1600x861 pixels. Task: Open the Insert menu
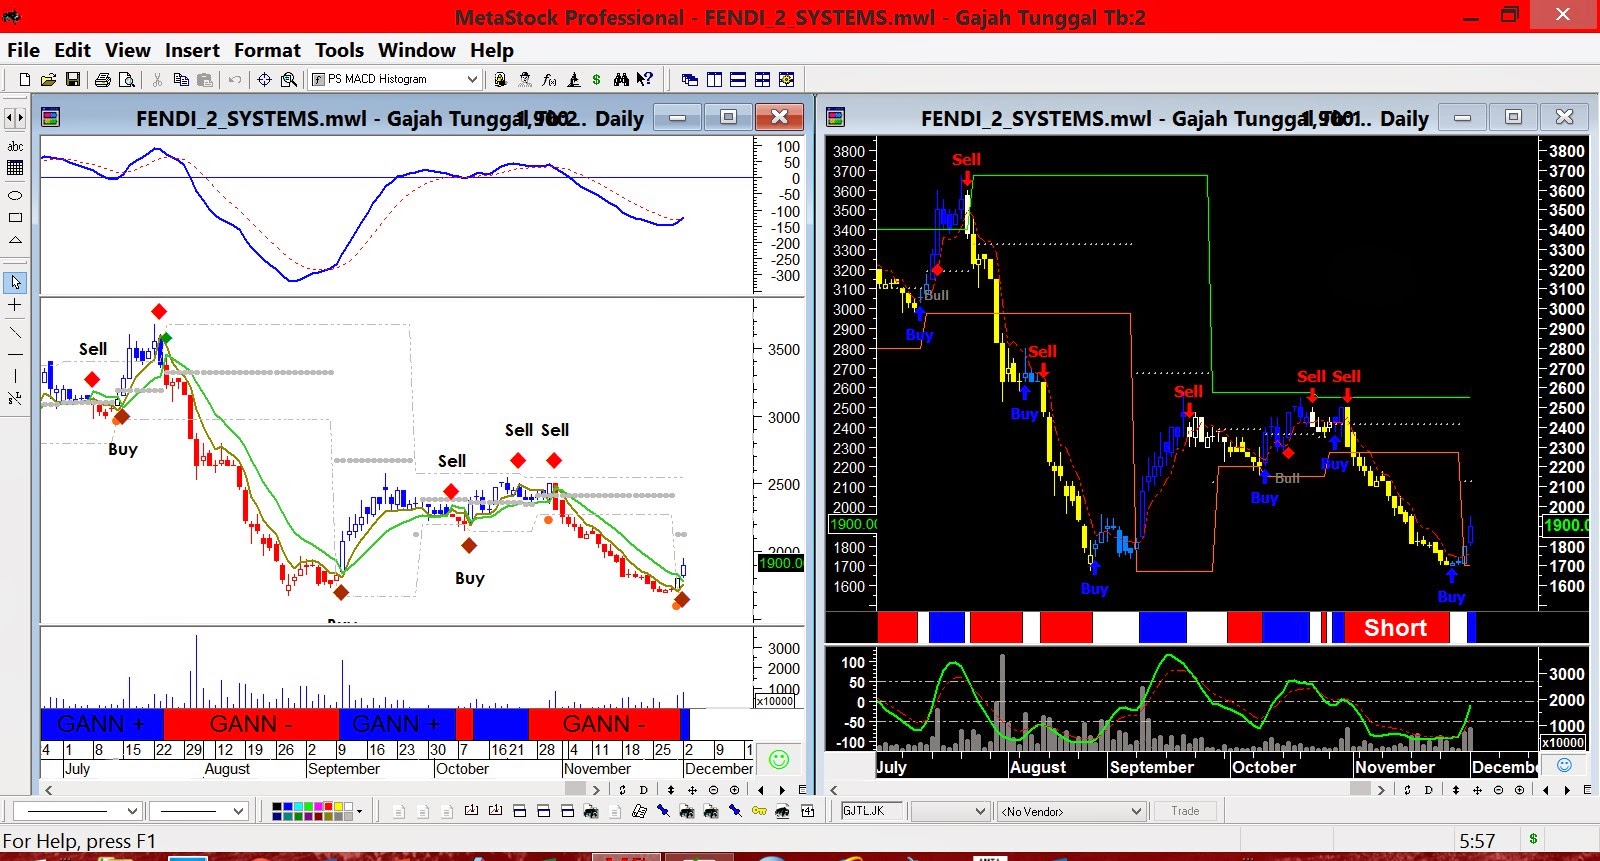[192, 50]
